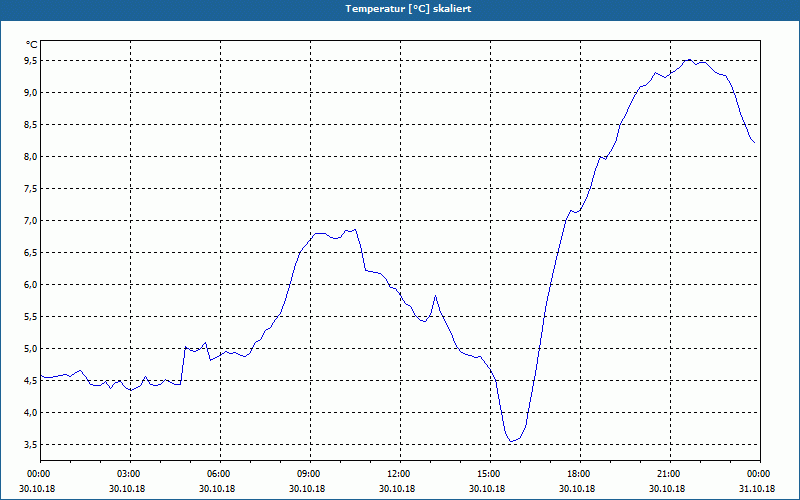This screenshot has width=800, height=500.
Task: Click the 03:00 time label
Action: click(130, 474)
